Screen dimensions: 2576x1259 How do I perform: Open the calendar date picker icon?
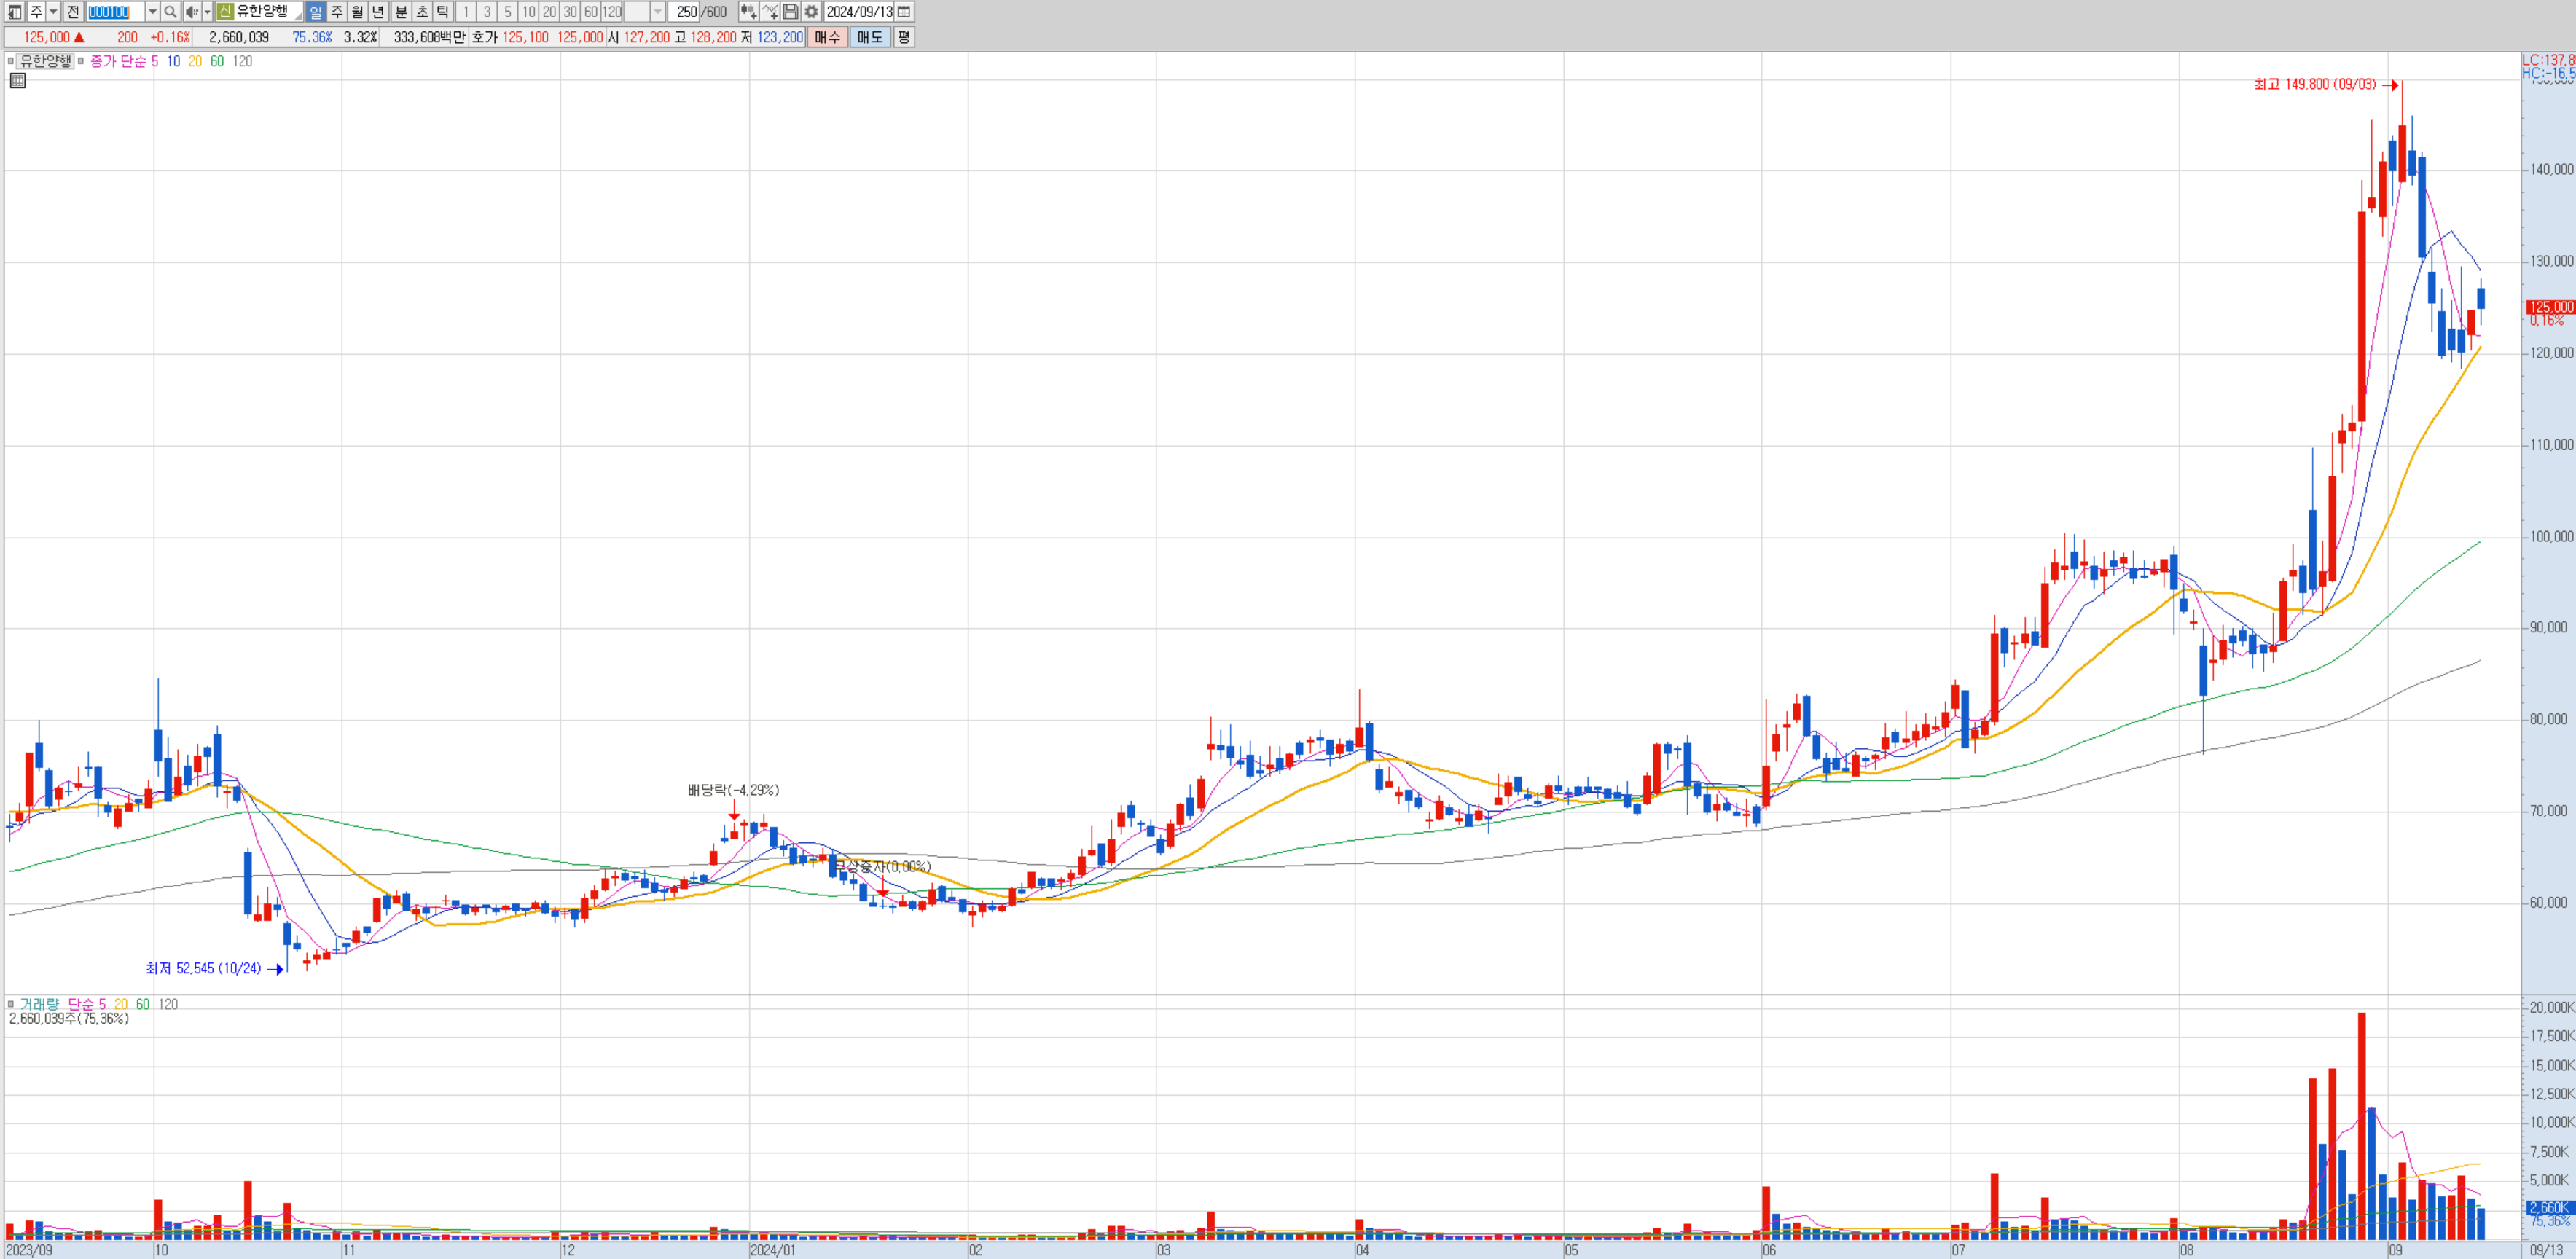point(904,12)
